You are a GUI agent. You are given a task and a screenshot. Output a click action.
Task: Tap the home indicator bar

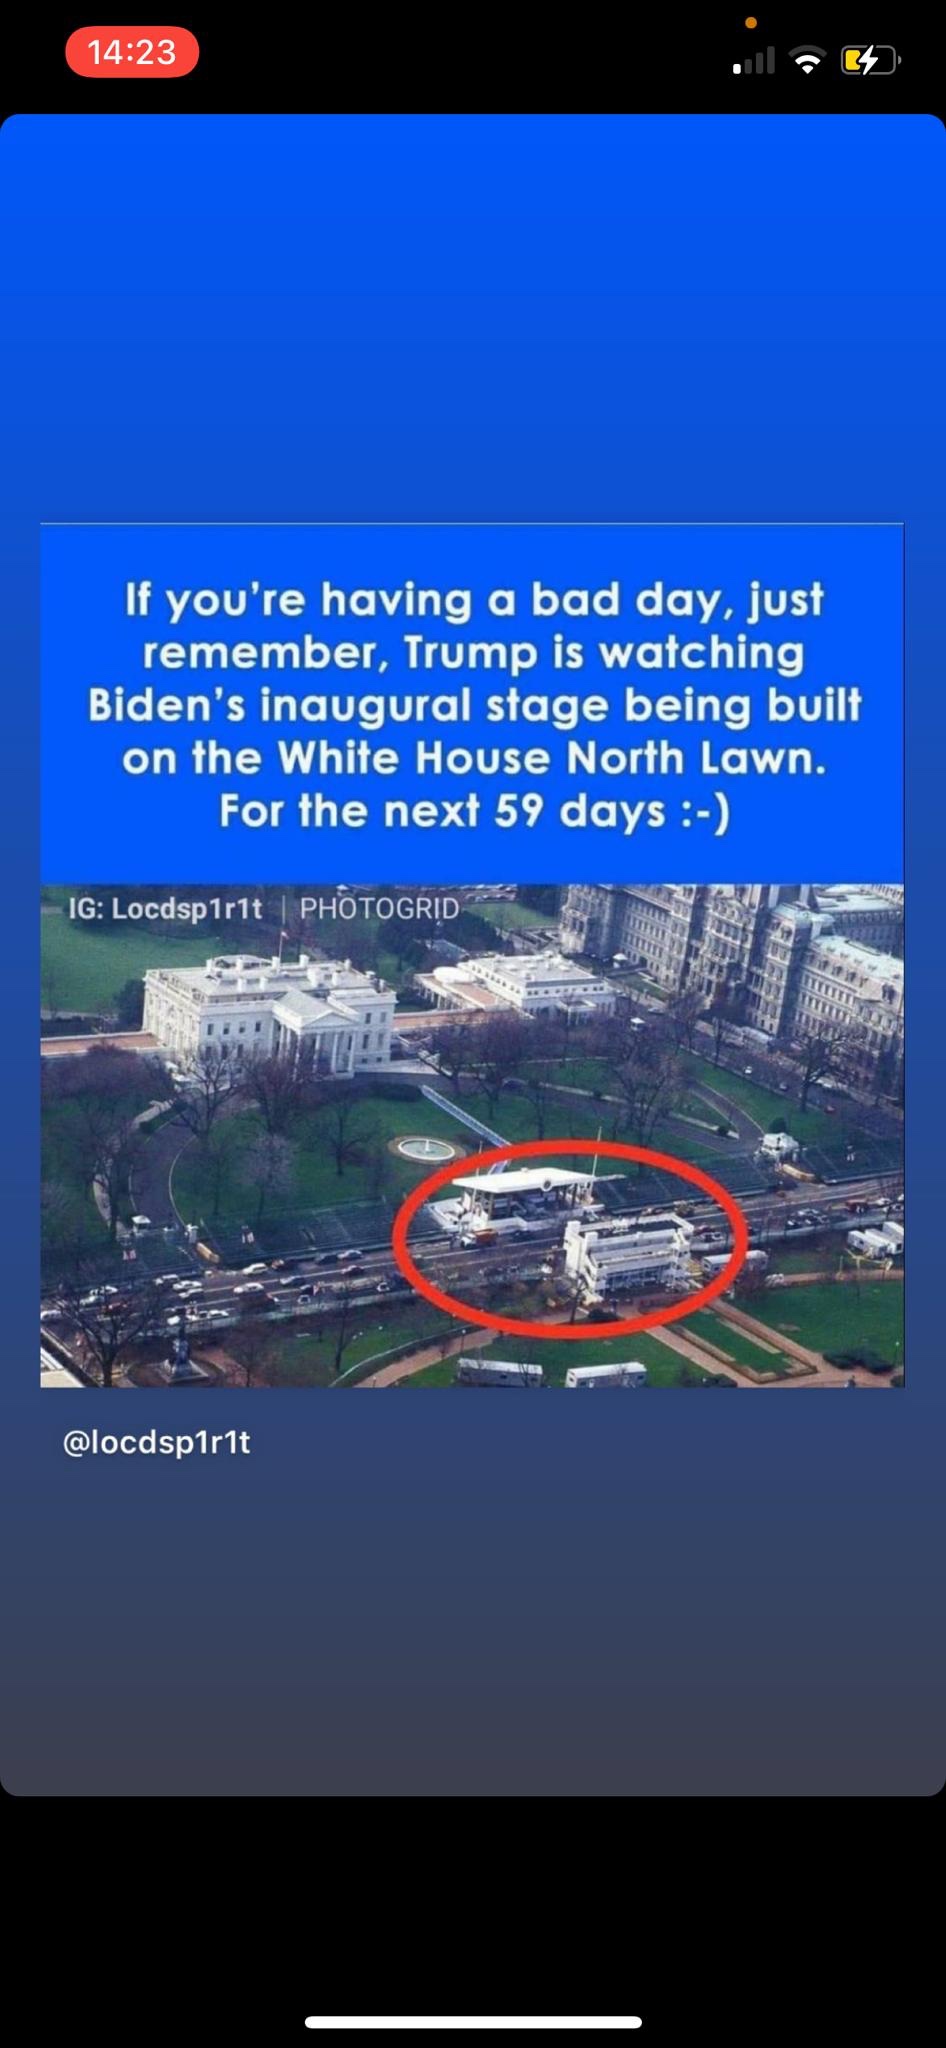[473, 2021]
